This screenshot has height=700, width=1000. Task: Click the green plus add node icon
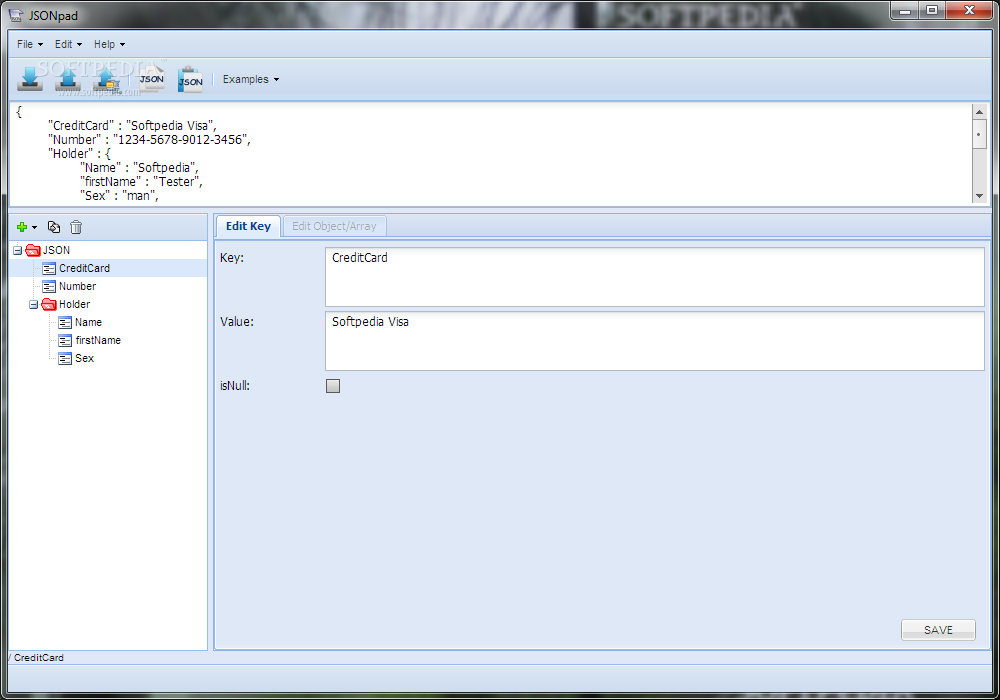pos(22,227)
